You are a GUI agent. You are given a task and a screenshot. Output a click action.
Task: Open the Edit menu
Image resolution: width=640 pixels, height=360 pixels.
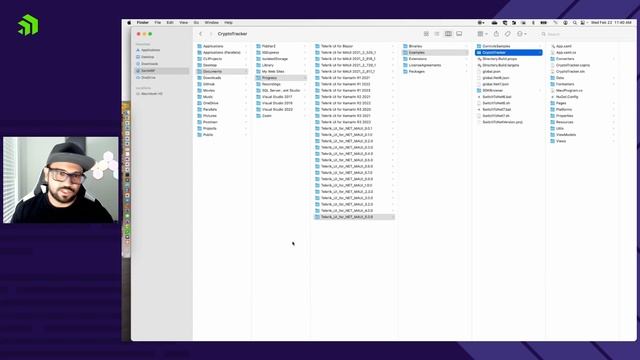(x=170, y=23)
